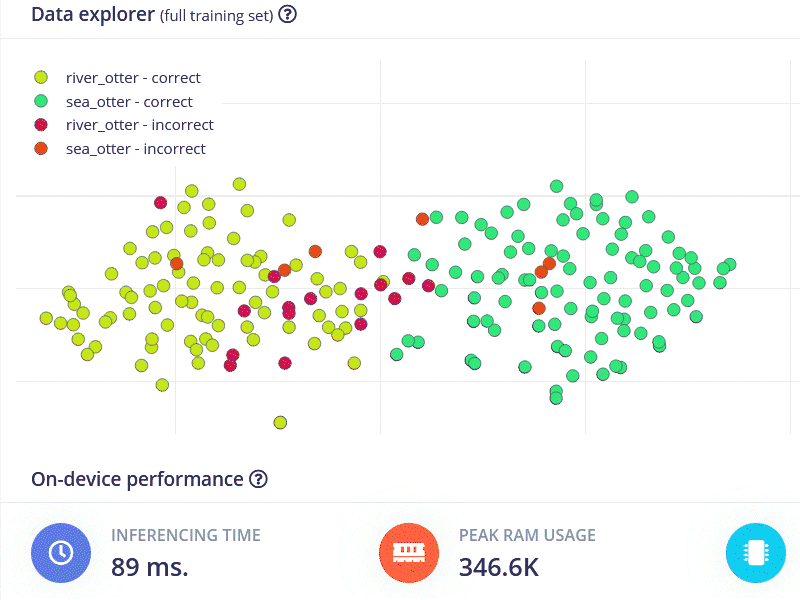Click the Data explorer help question-mark icon
This screenshot has width=800, height=600.
click(287, 15)
